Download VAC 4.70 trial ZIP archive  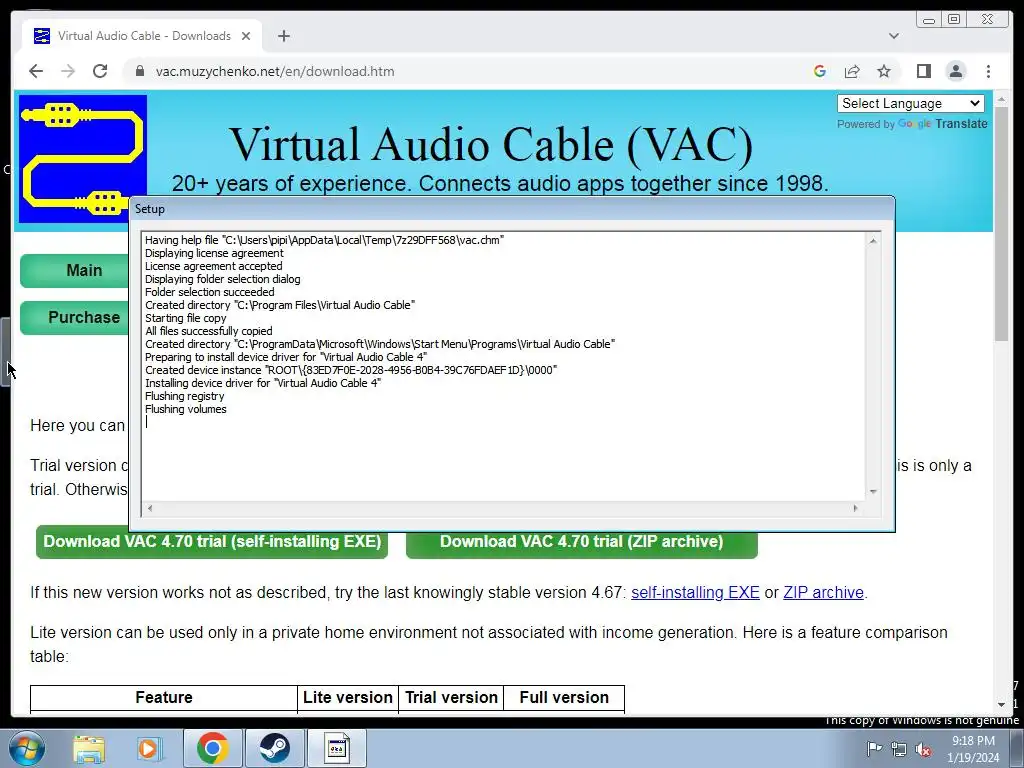[x=581, y=542]
